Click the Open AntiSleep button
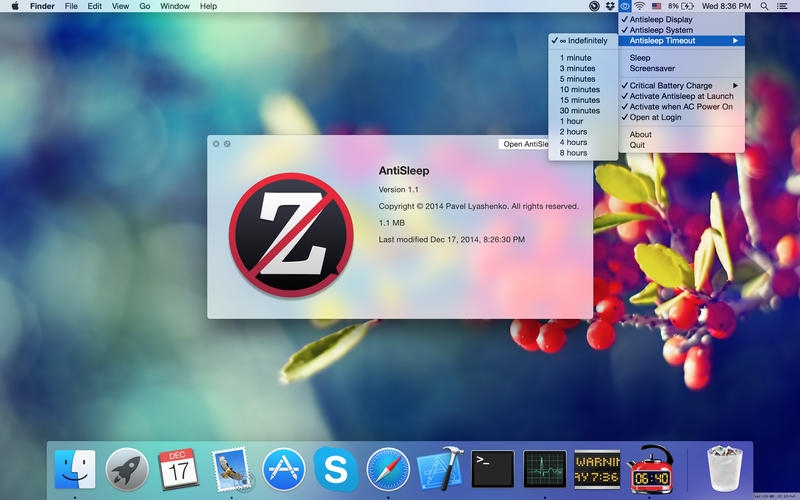 tap(524, 144)
